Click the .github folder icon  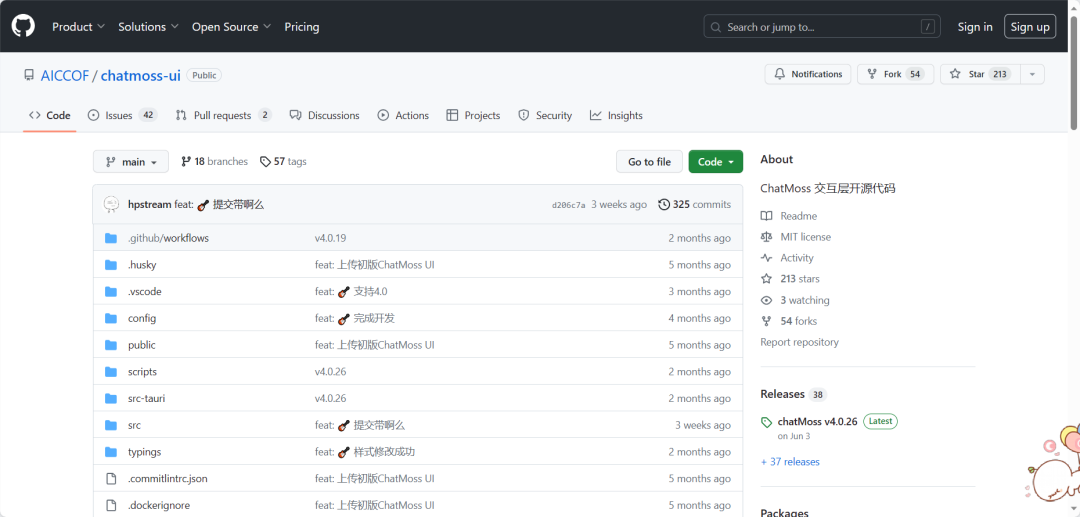click(x=111, y=238)
